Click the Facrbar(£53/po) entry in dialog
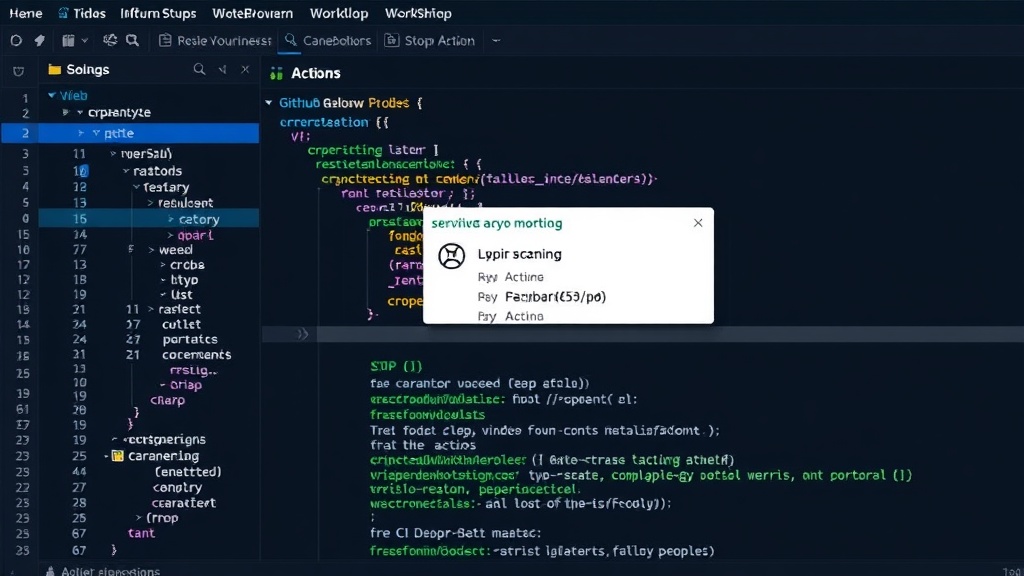This screenshot has height=576, width=1024. pyautogui.click(x=555, y=296)
